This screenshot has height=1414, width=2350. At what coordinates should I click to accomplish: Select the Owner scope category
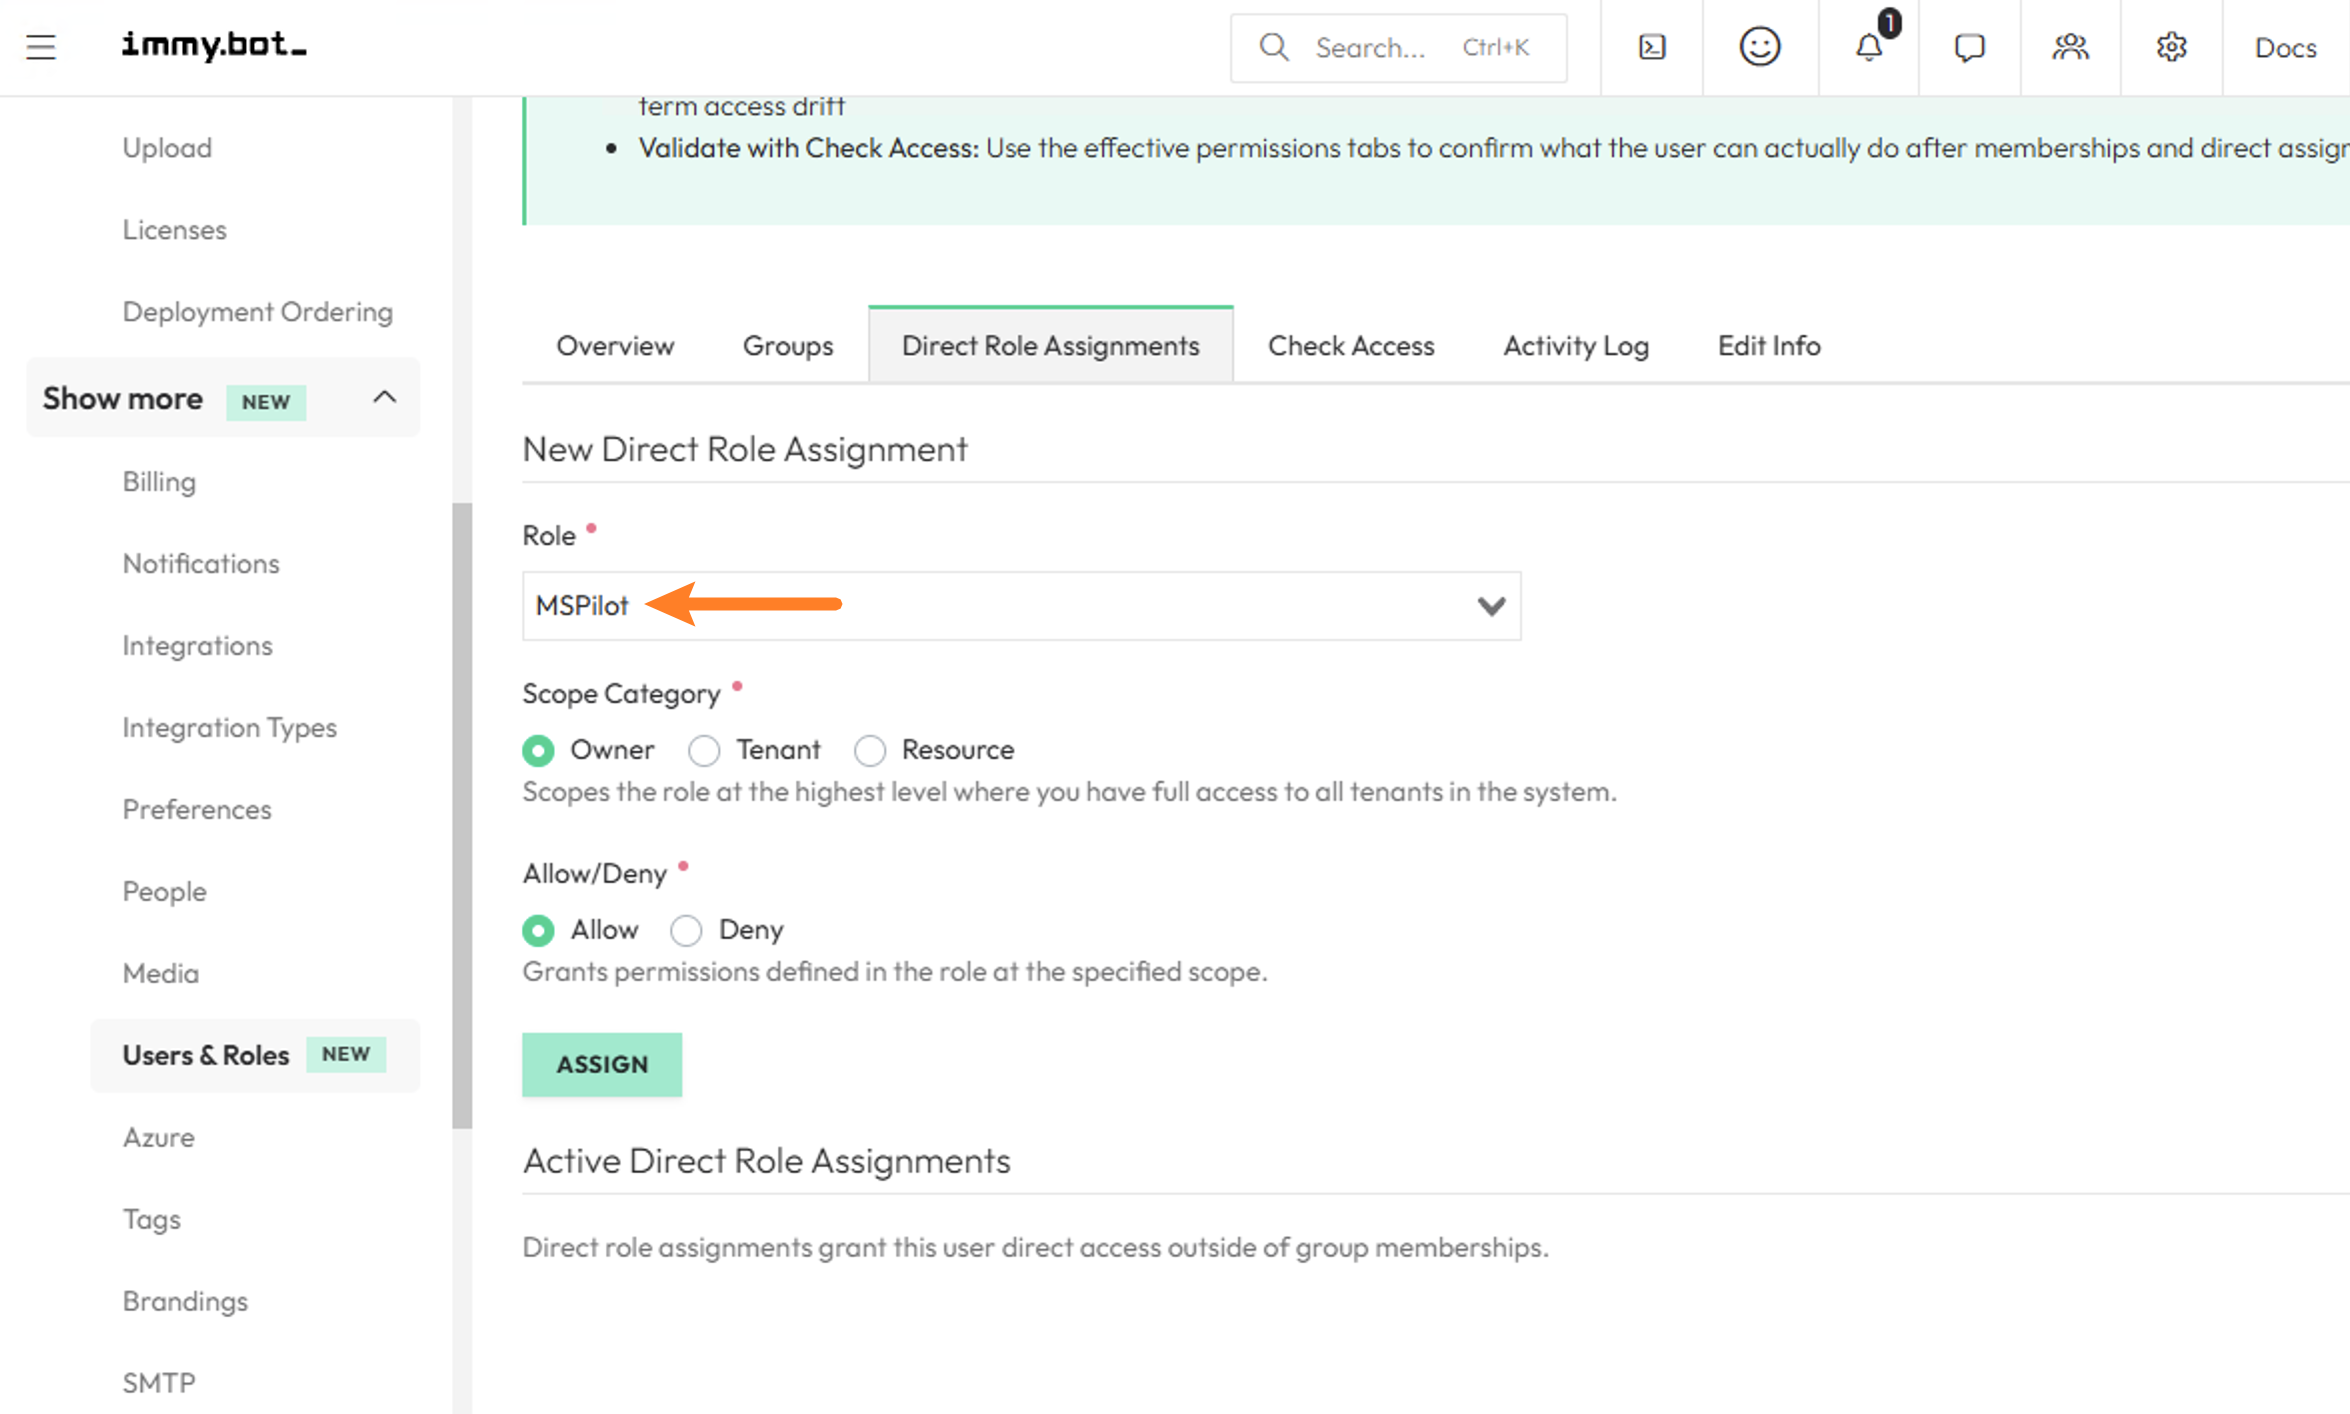point(538,750)
